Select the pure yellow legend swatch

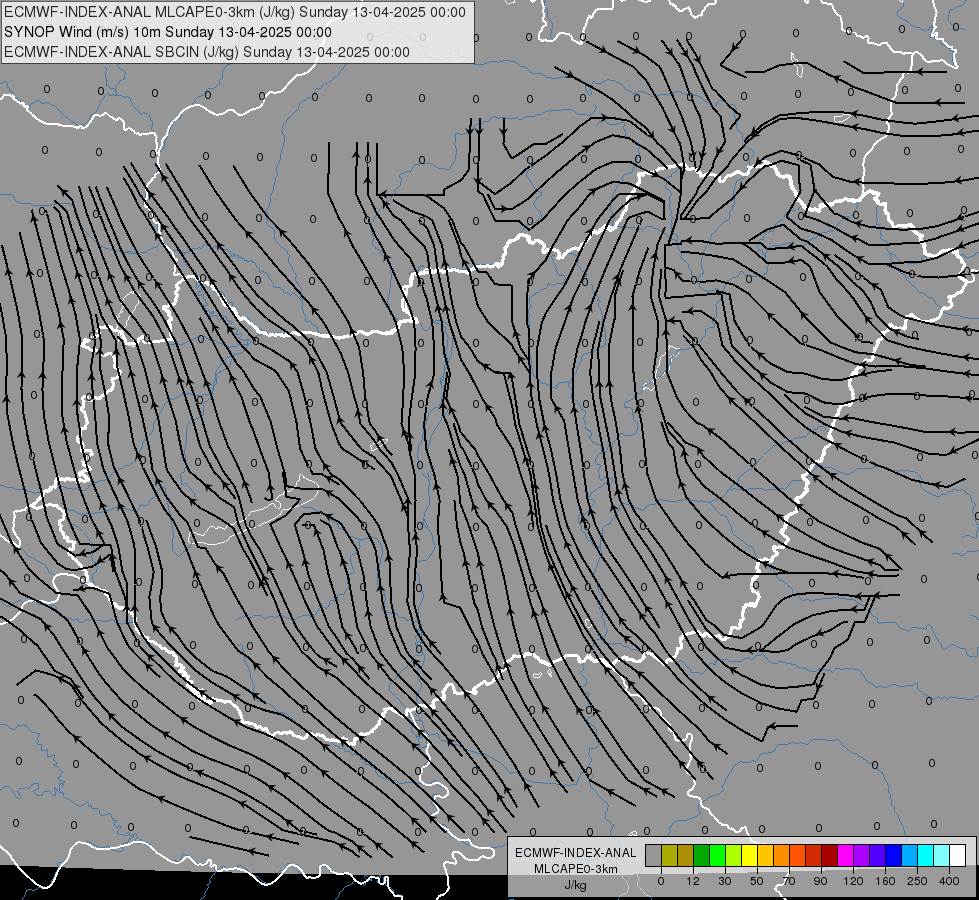(749, 855)
